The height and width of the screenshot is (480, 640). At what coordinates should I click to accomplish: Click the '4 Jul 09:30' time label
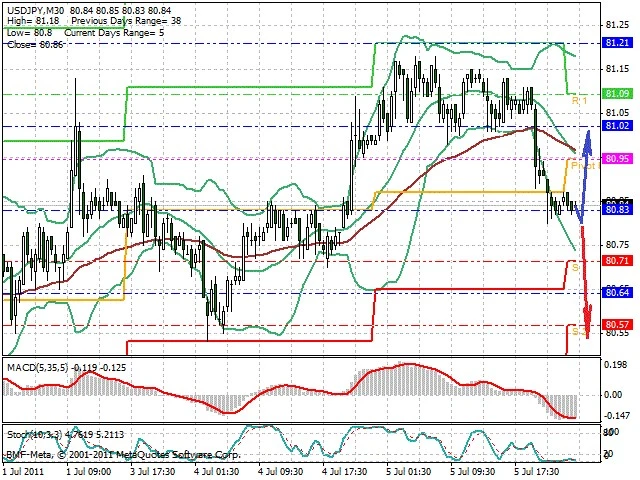coord(281,472)
